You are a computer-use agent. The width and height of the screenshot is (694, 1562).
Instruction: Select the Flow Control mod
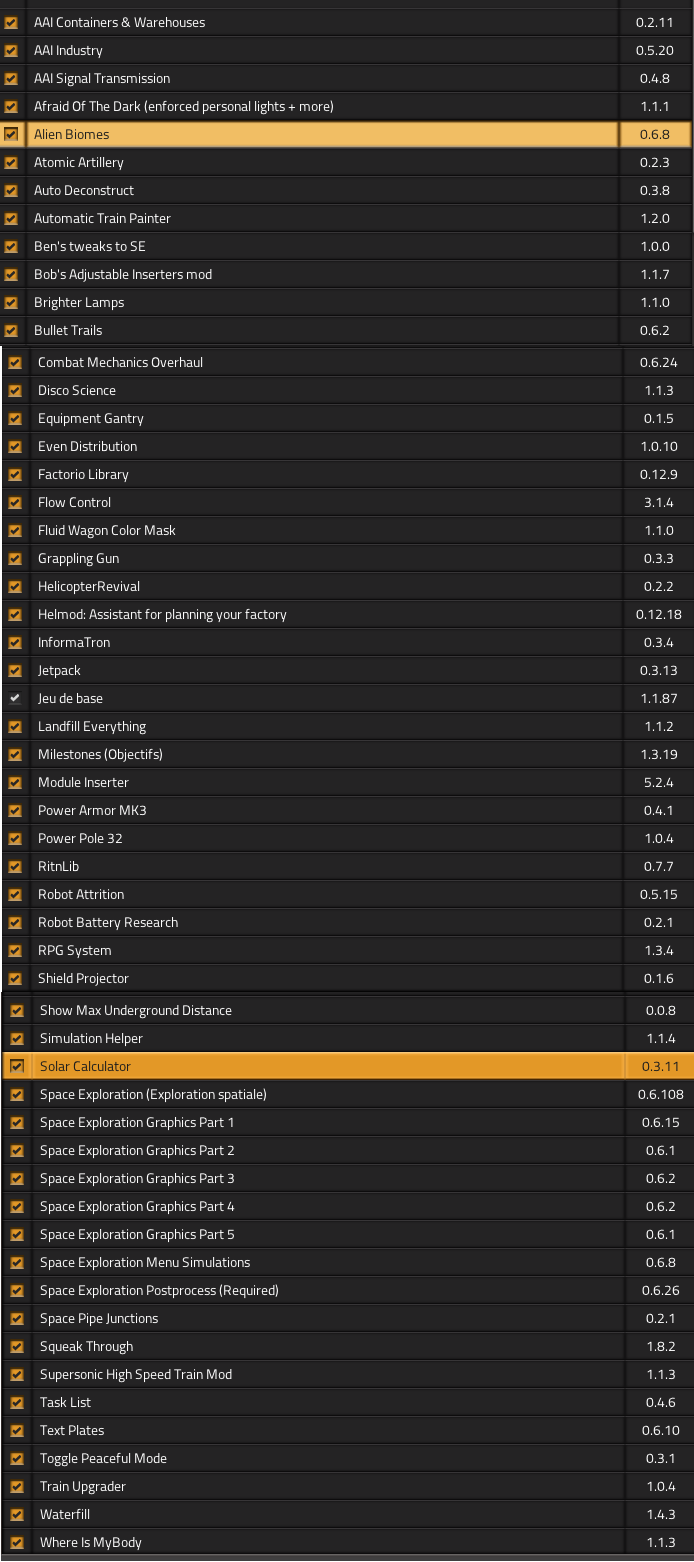[325, 502]
